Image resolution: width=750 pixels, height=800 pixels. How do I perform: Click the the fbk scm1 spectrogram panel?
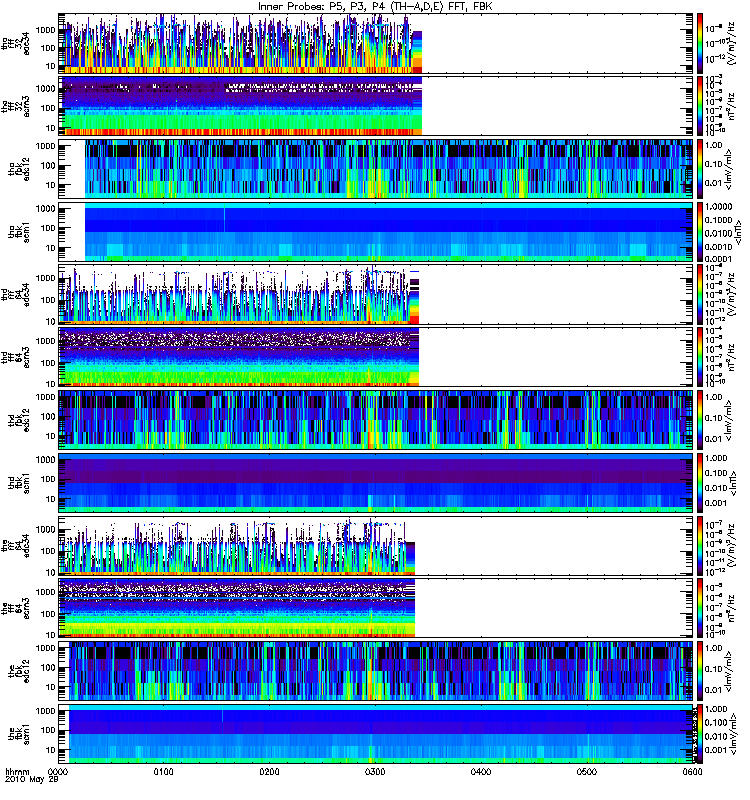pos(376,734)
